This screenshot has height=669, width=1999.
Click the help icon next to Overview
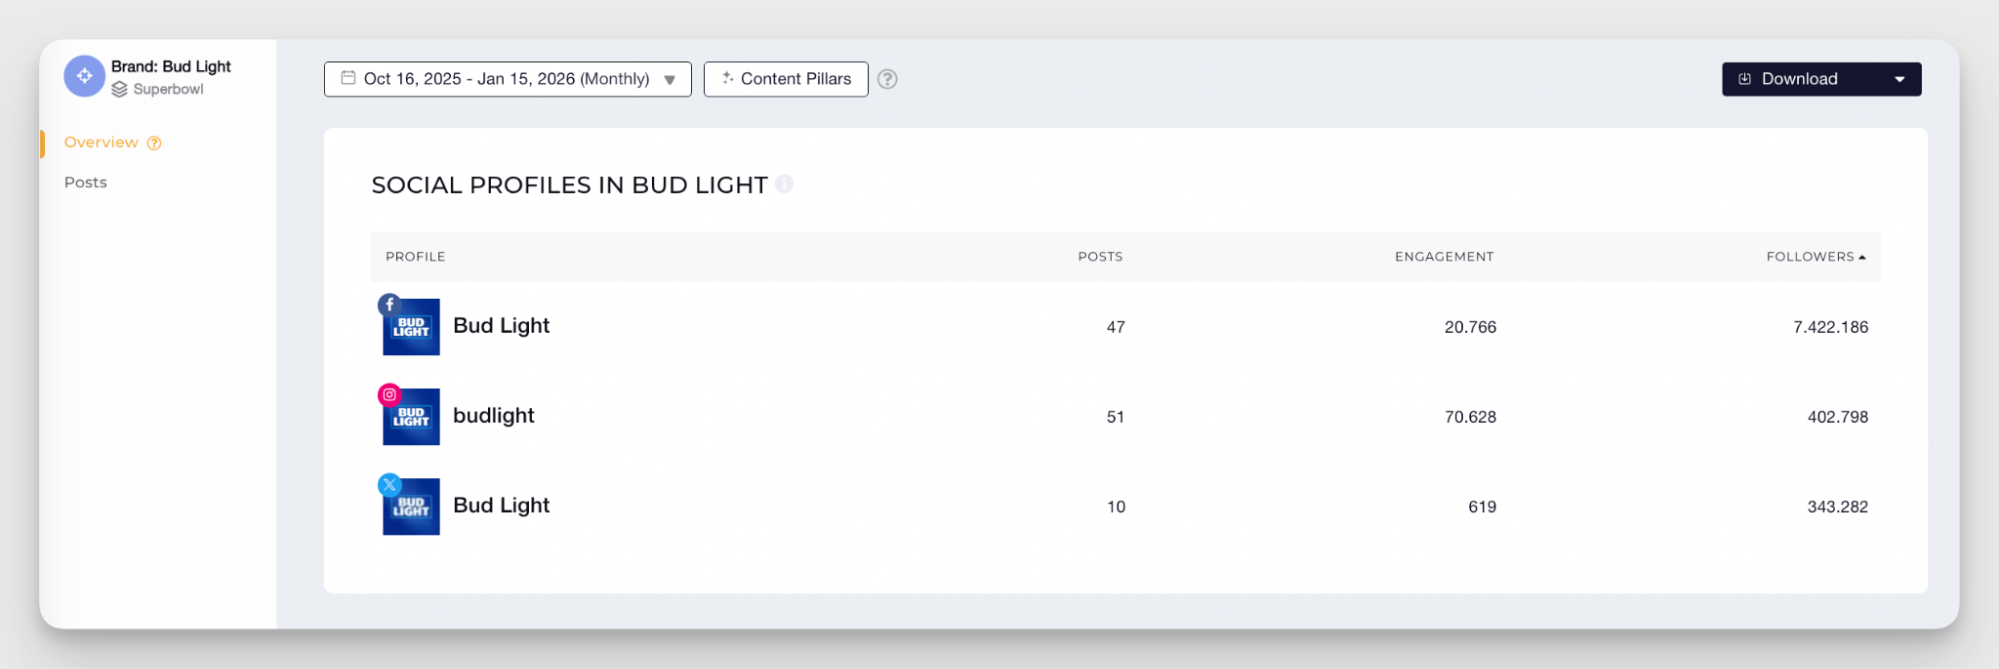[154, 143]
